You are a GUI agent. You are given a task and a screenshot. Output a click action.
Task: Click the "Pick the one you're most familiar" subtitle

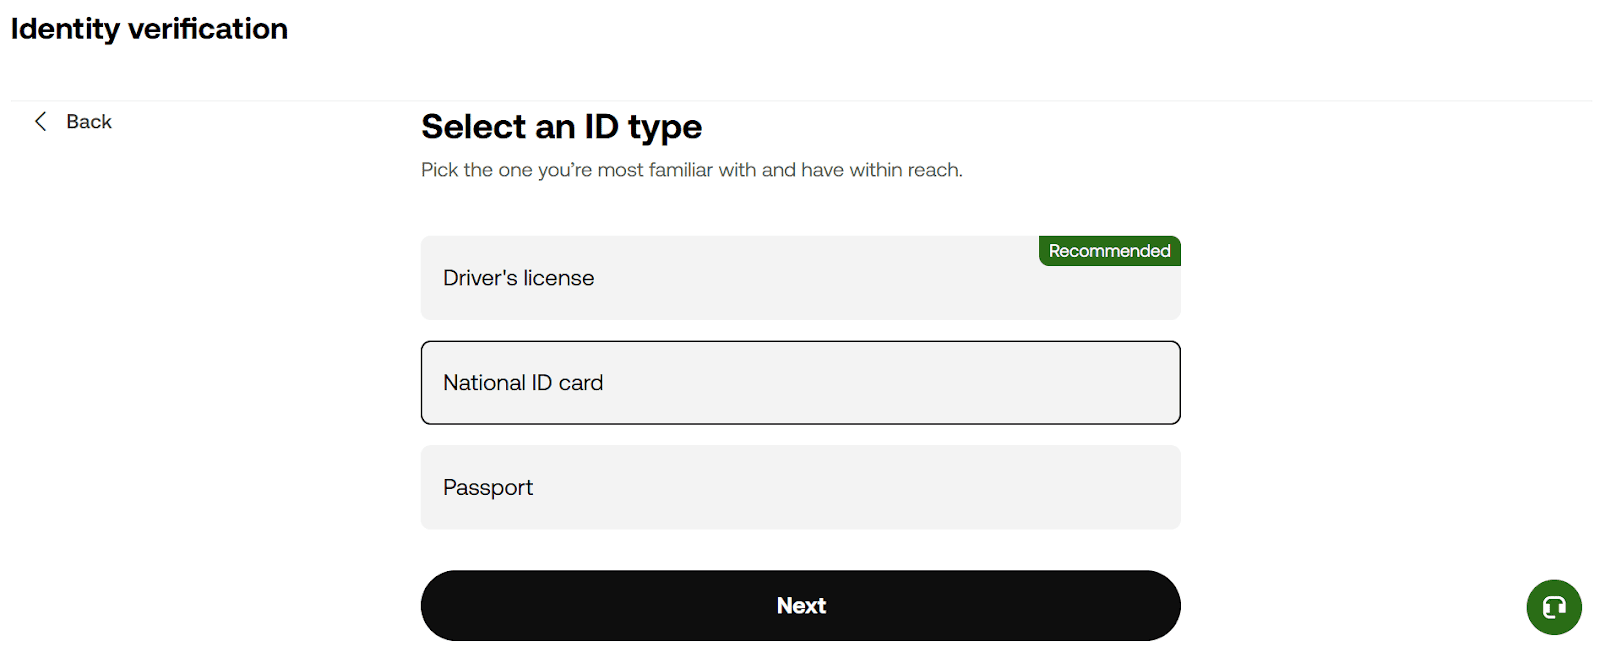[691, 170]
